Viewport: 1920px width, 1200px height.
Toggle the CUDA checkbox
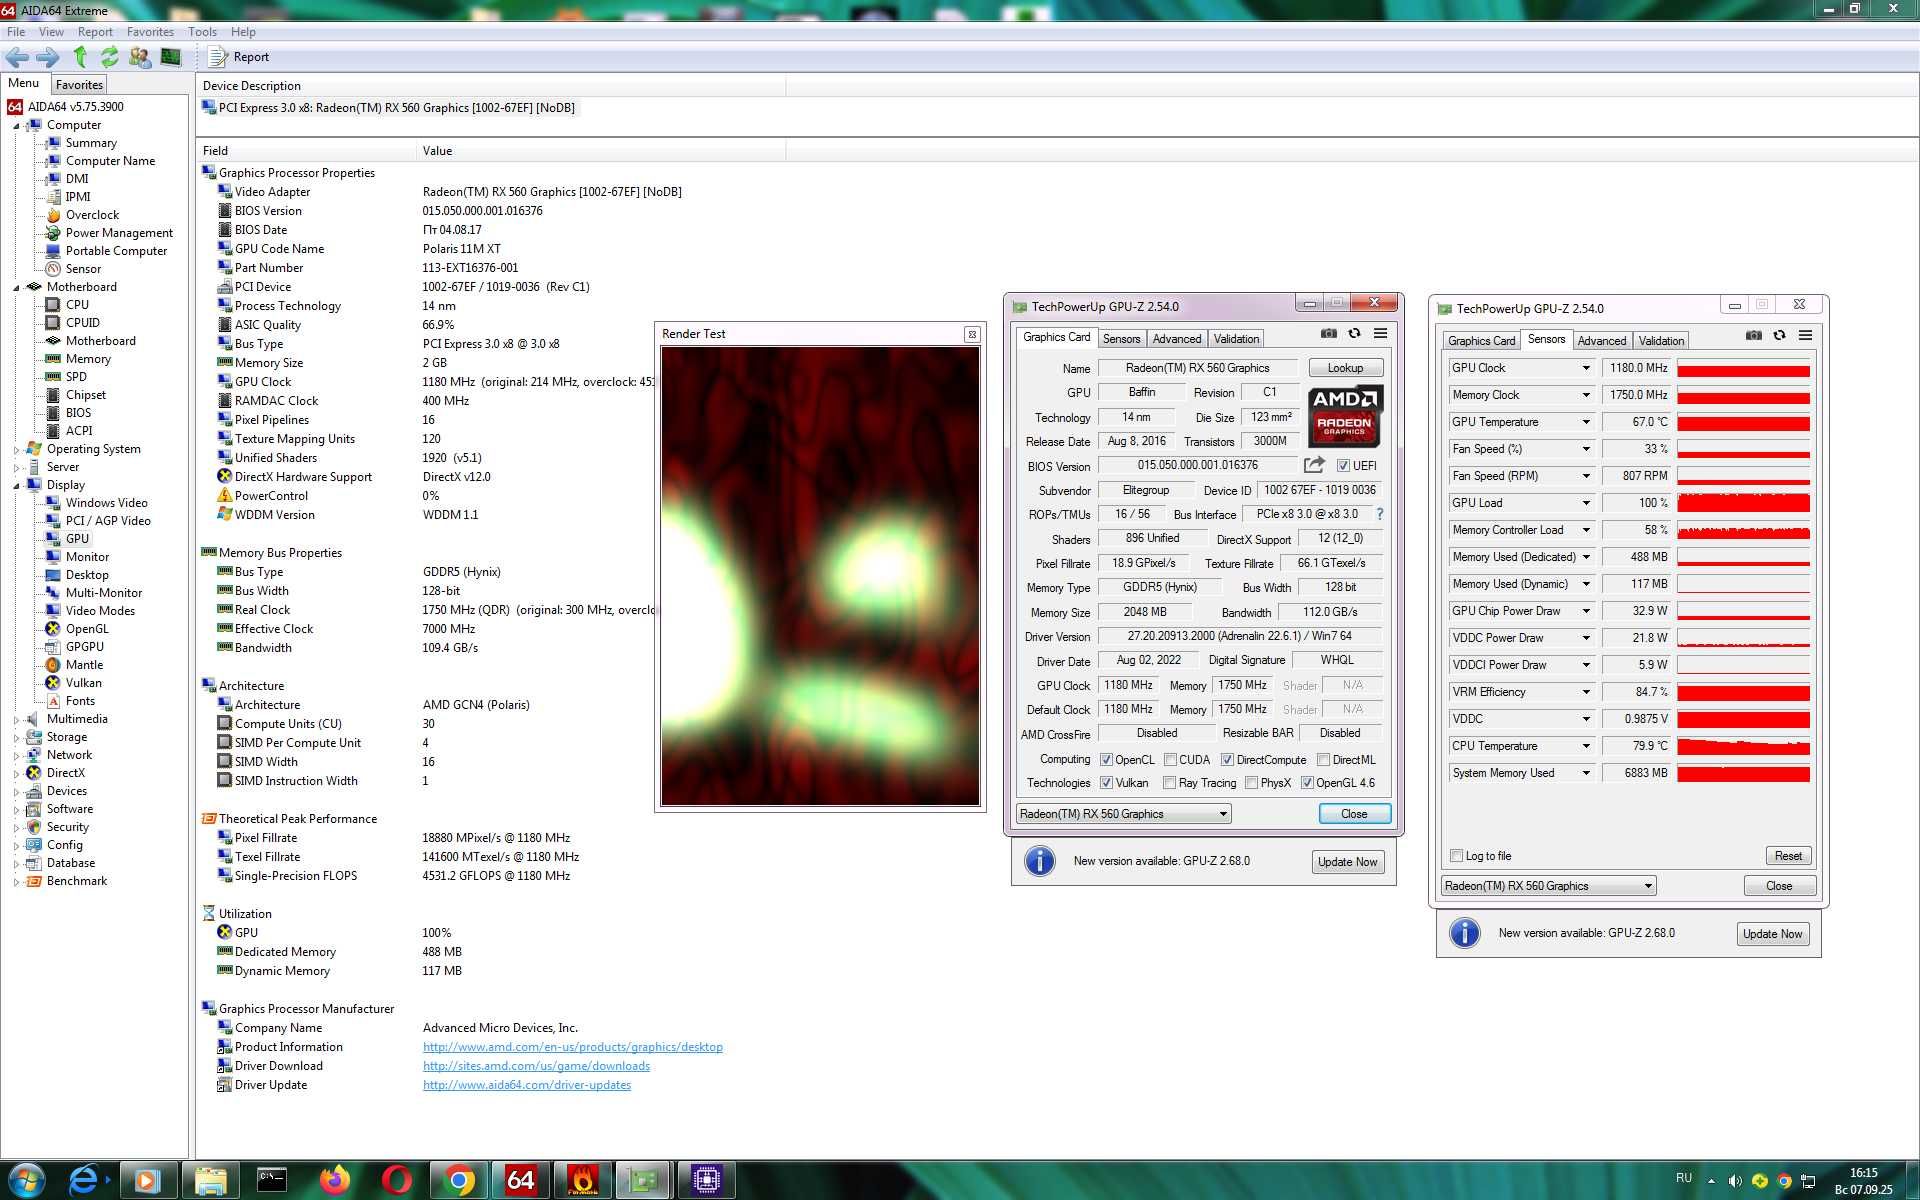point(1170,760)
